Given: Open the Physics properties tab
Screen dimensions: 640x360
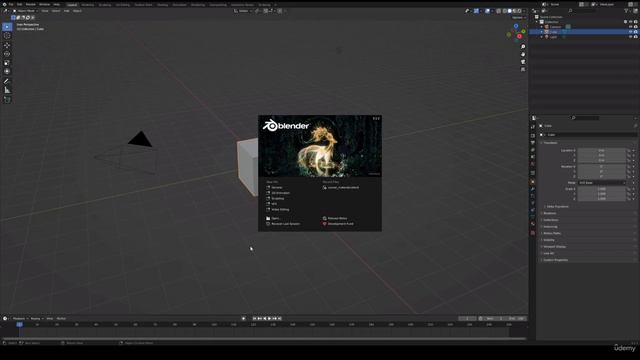Looking at the screenshot, I should pyautogui.click(x=533, y=203).
